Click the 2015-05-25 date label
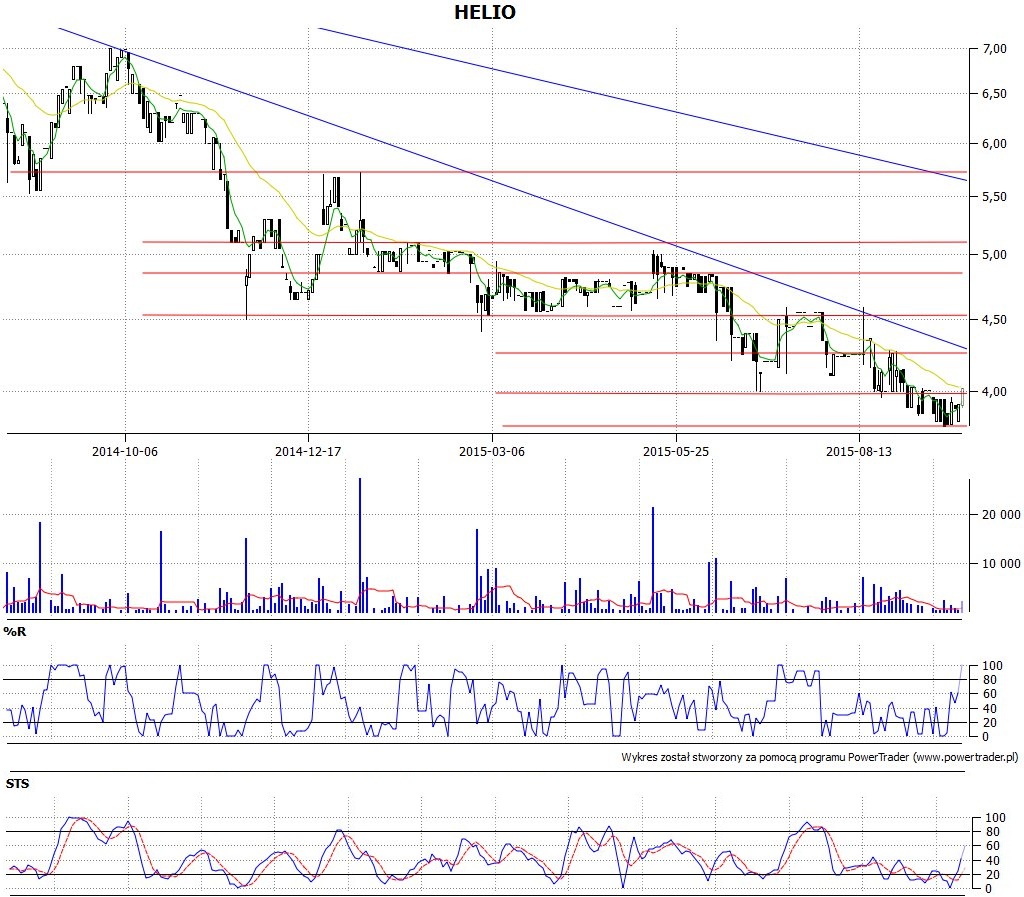1024x897 pixels. (x=675, y=451)
